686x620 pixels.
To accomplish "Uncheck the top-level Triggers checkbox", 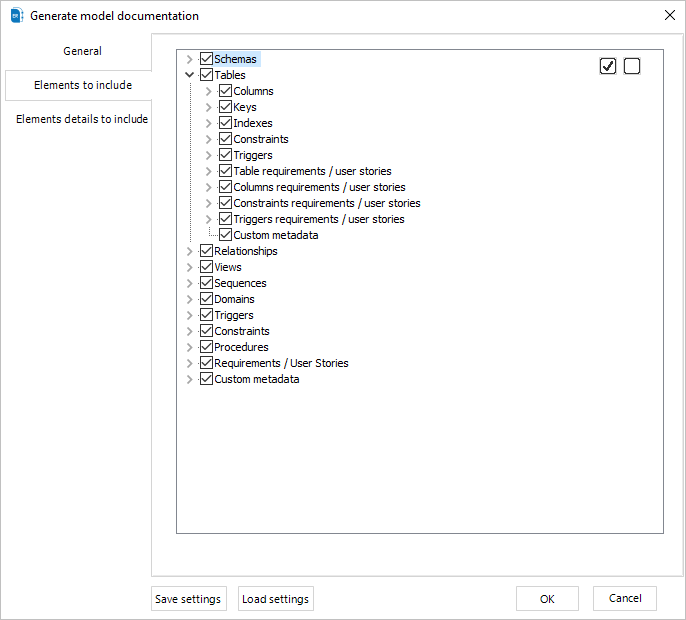I will point(206,315).
